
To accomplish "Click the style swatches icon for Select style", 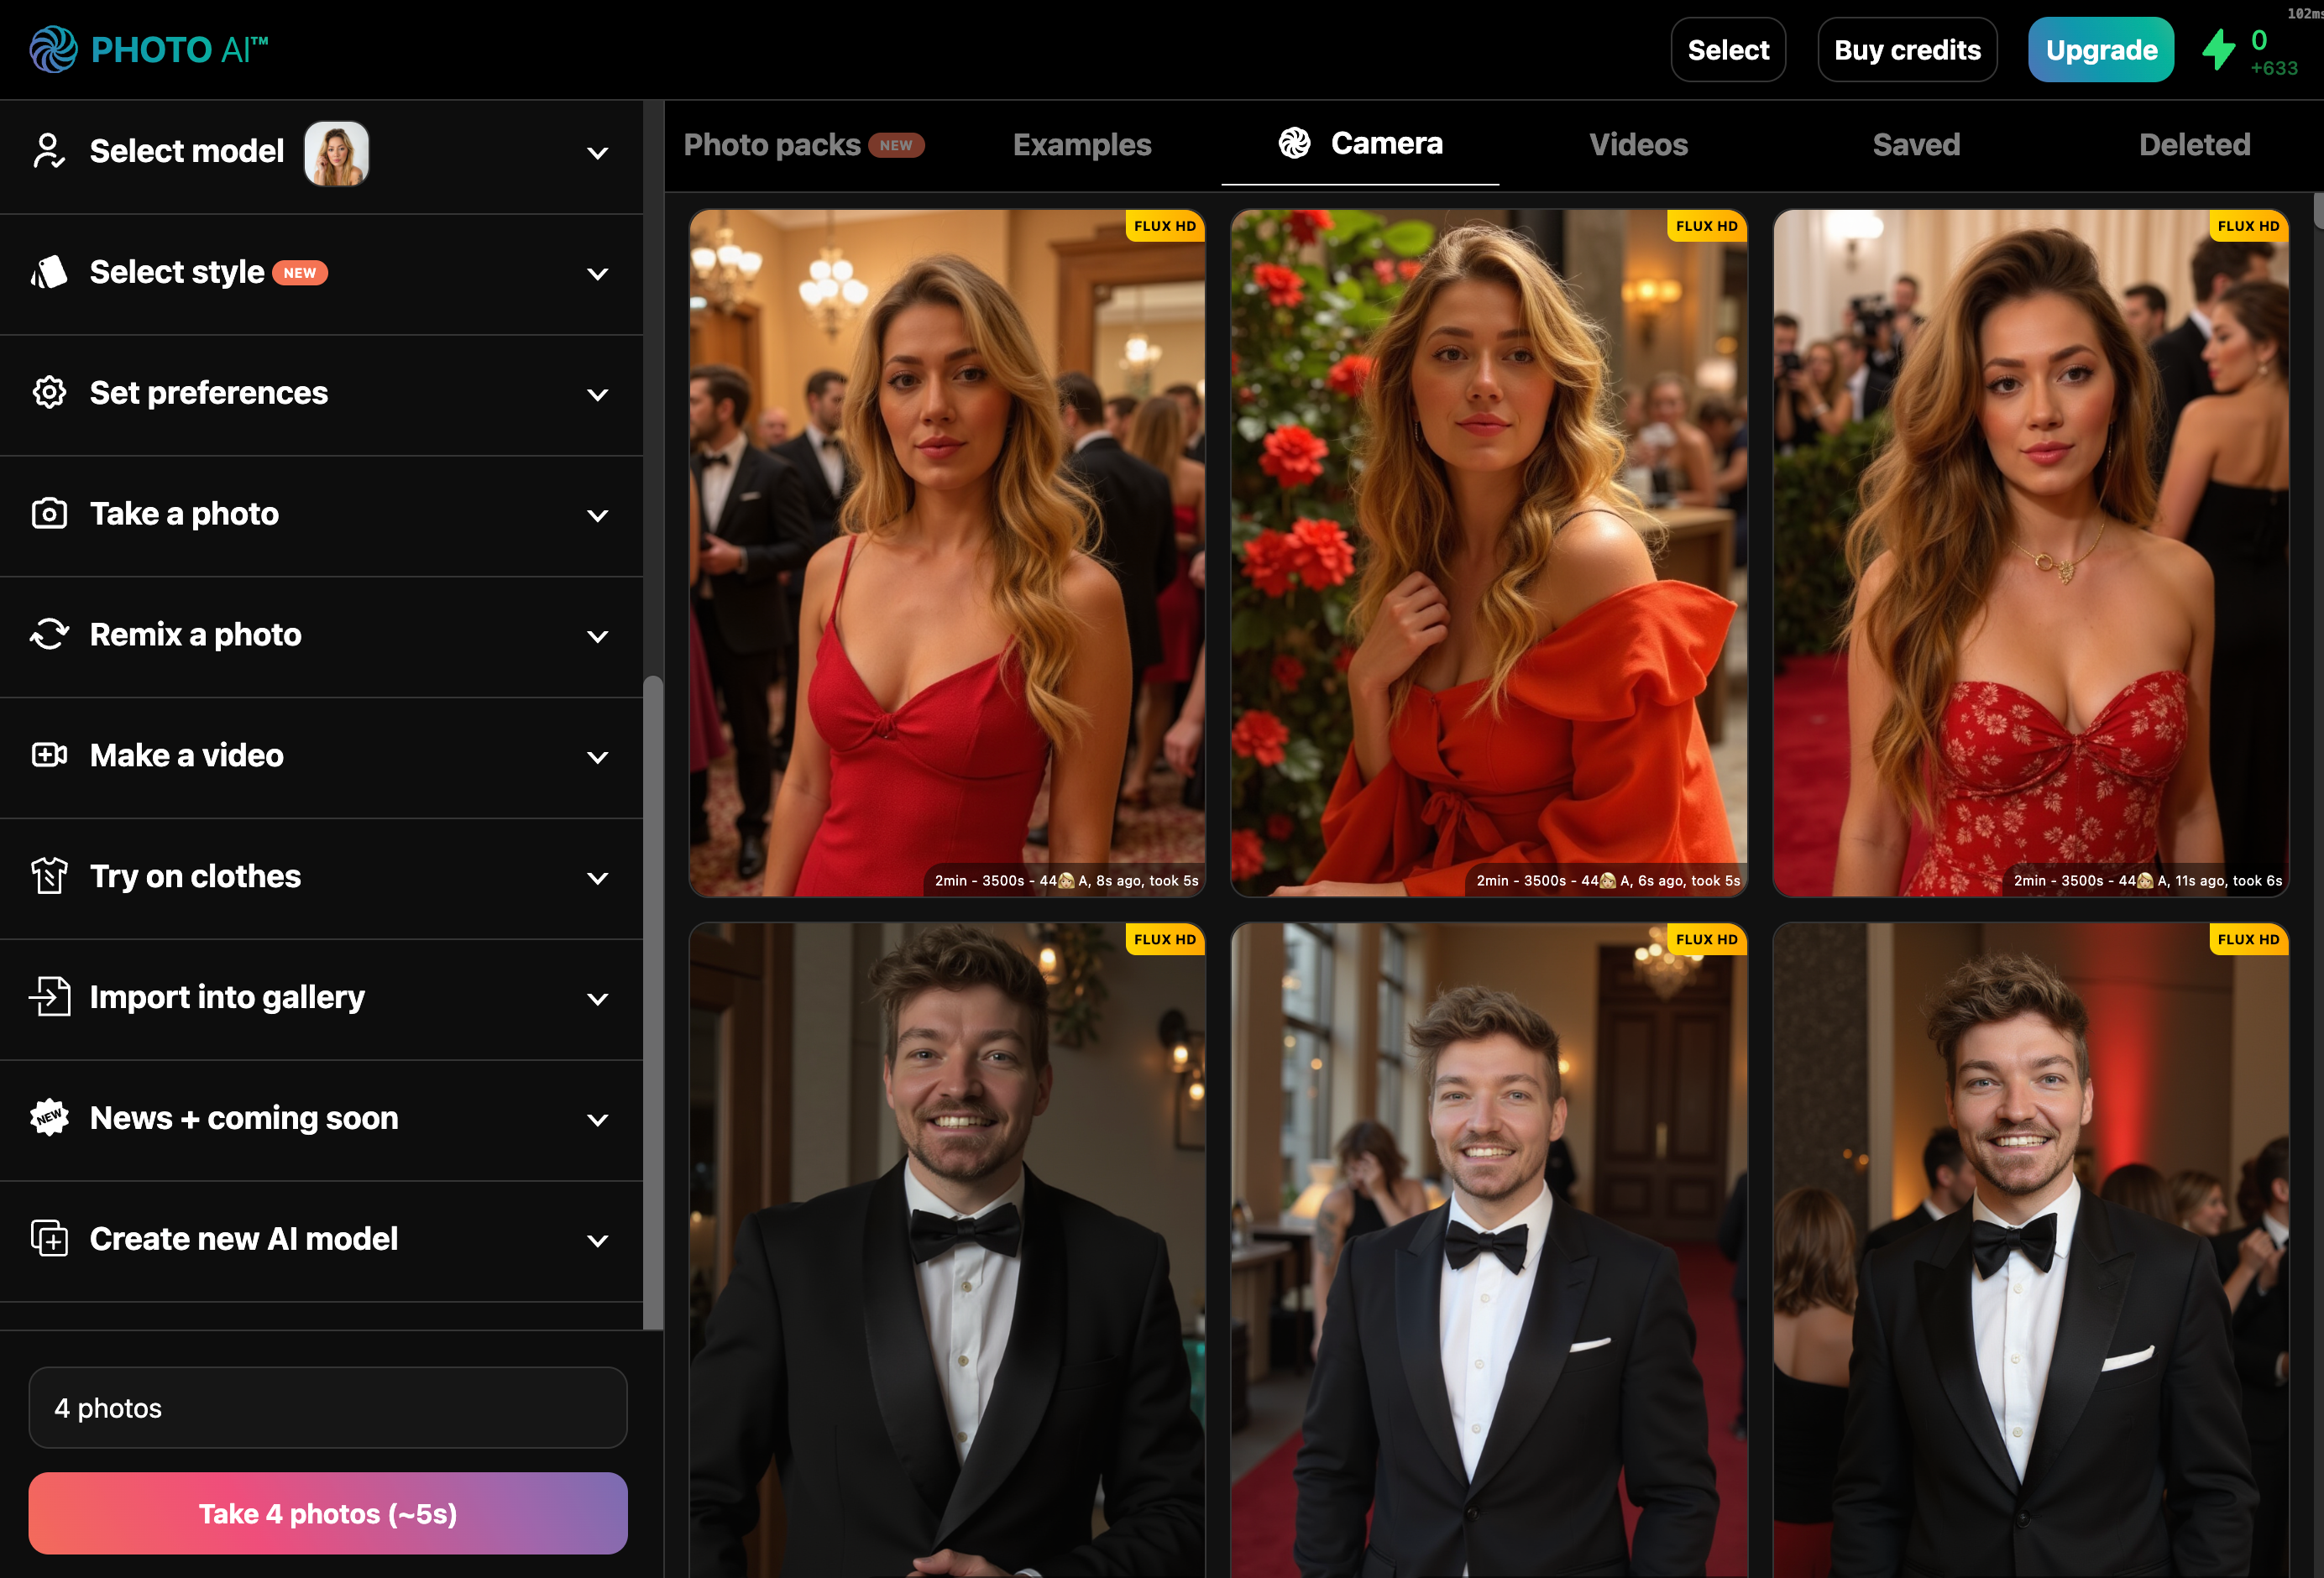I will pyautogui.click(x=49, y=272).
